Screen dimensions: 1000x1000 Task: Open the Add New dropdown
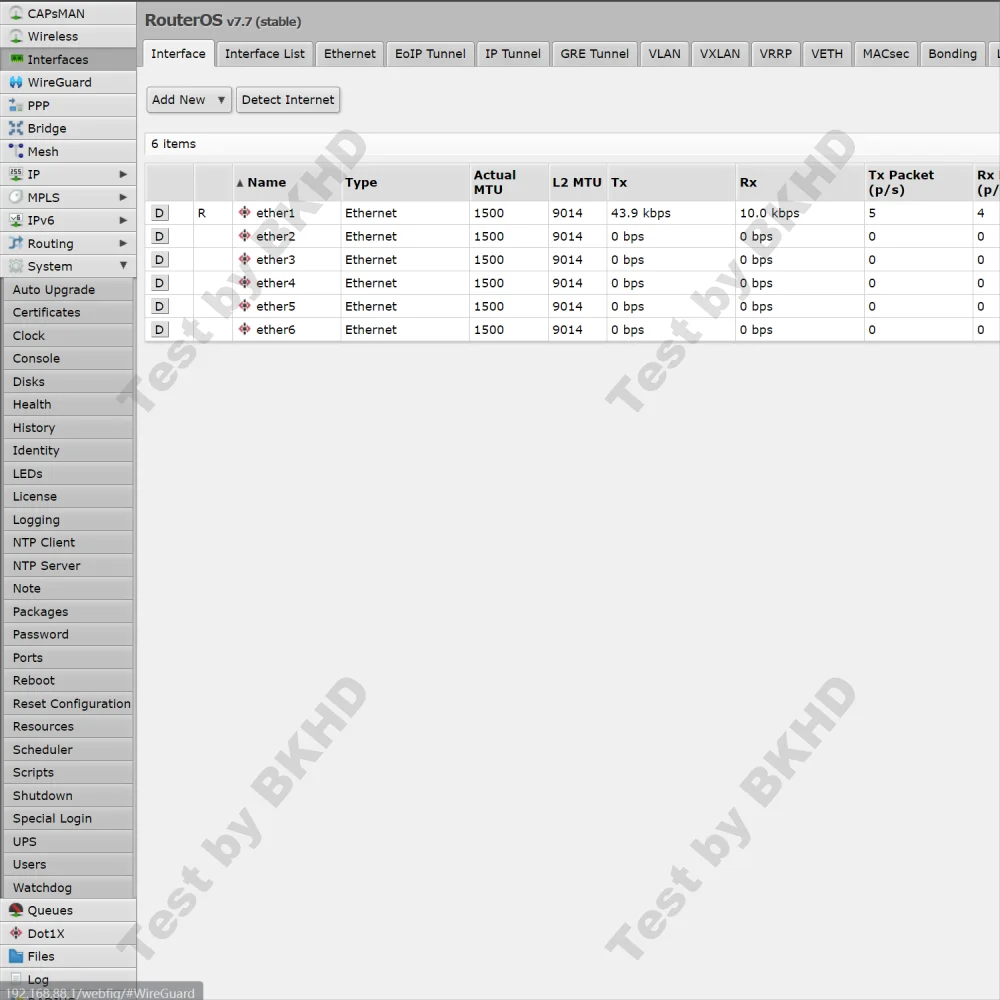click(189, 99)
